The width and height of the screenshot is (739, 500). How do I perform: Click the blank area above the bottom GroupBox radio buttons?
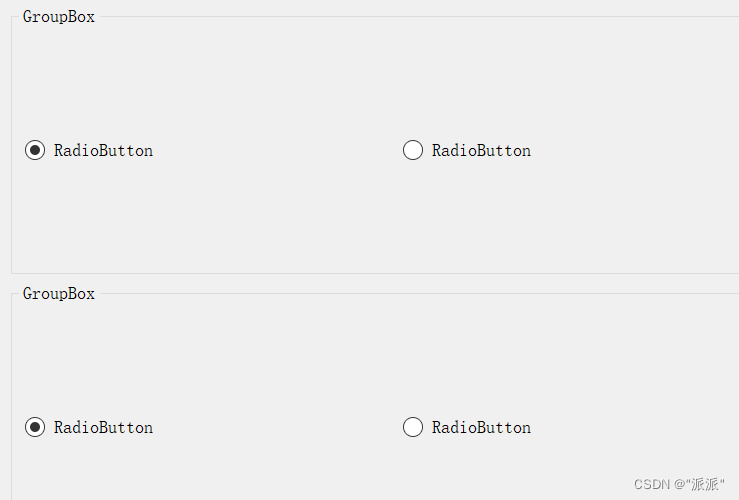pos(300,360)
